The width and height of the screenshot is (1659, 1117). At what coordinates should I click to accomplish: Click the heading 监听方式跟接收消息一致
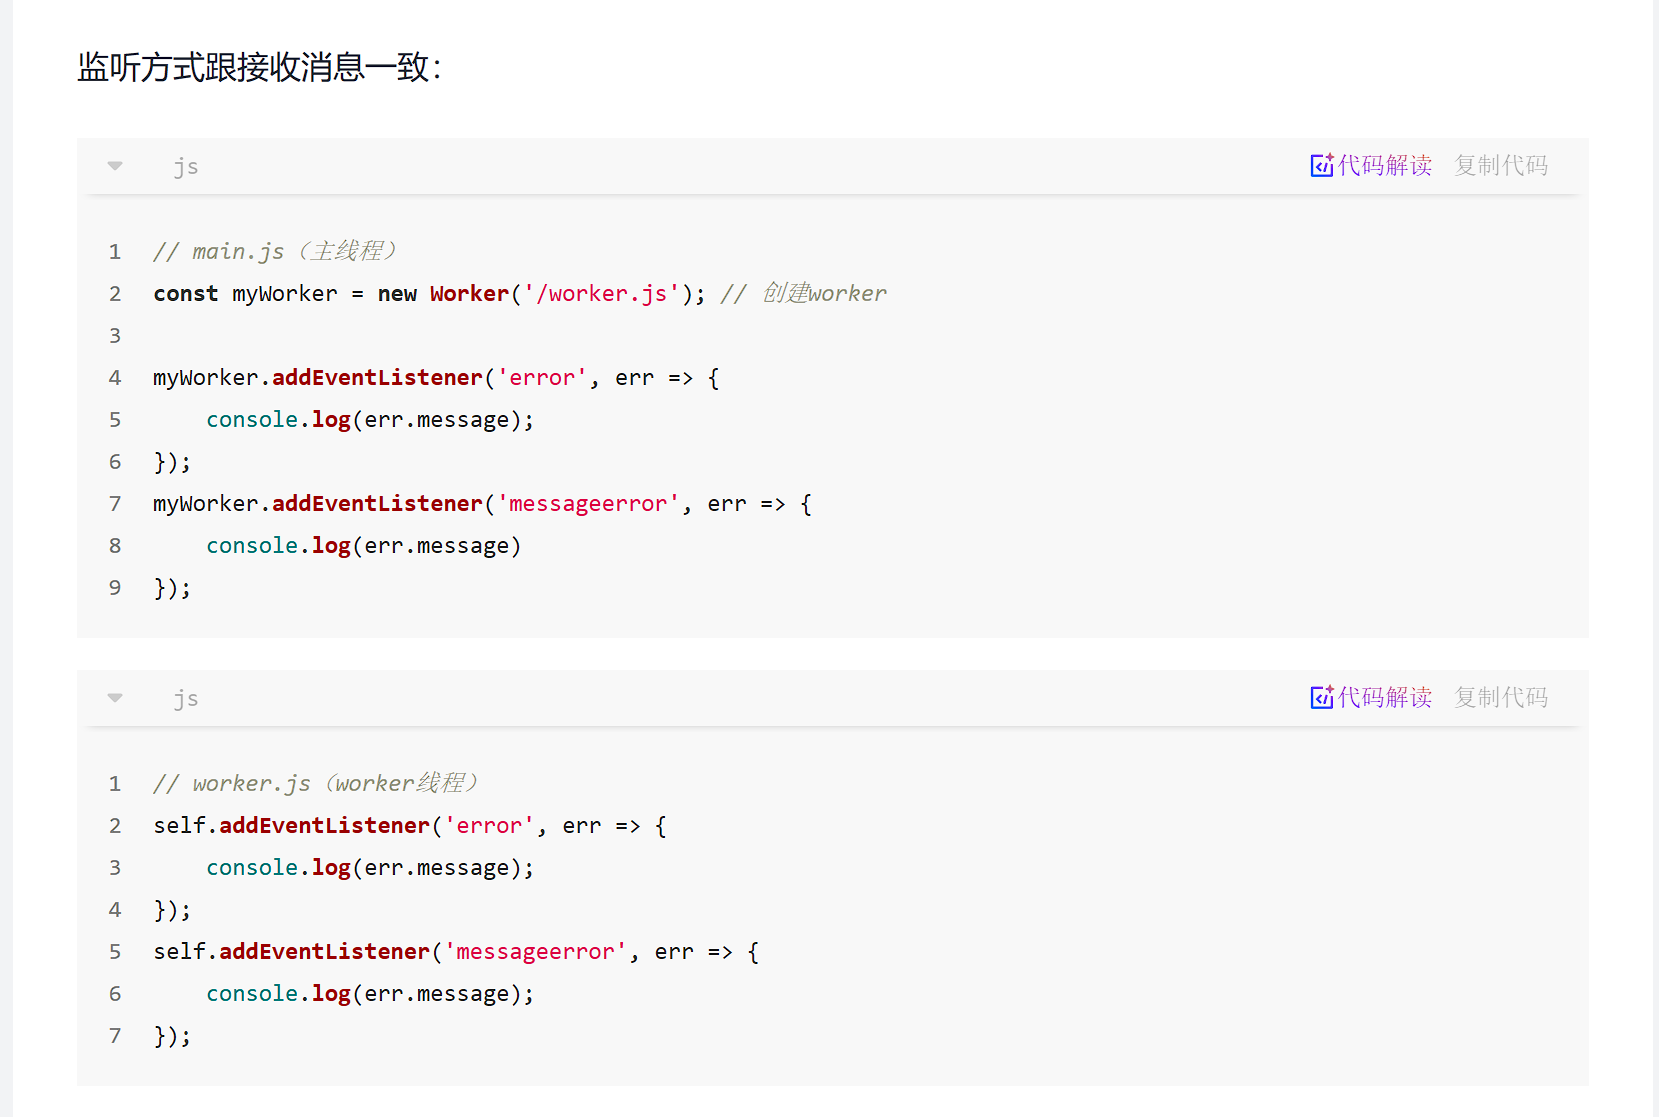pos(259,67)
